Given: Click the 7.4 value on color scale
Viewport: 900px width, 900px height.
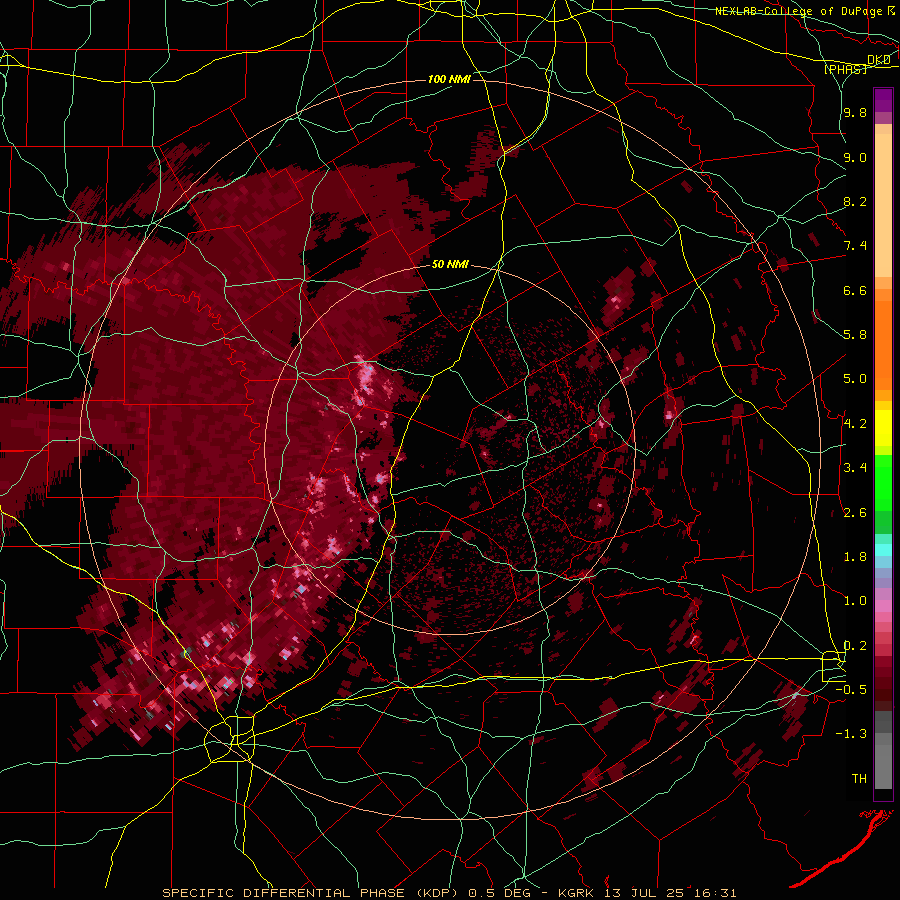Looking at the screenshot, I should click(855, 246).
